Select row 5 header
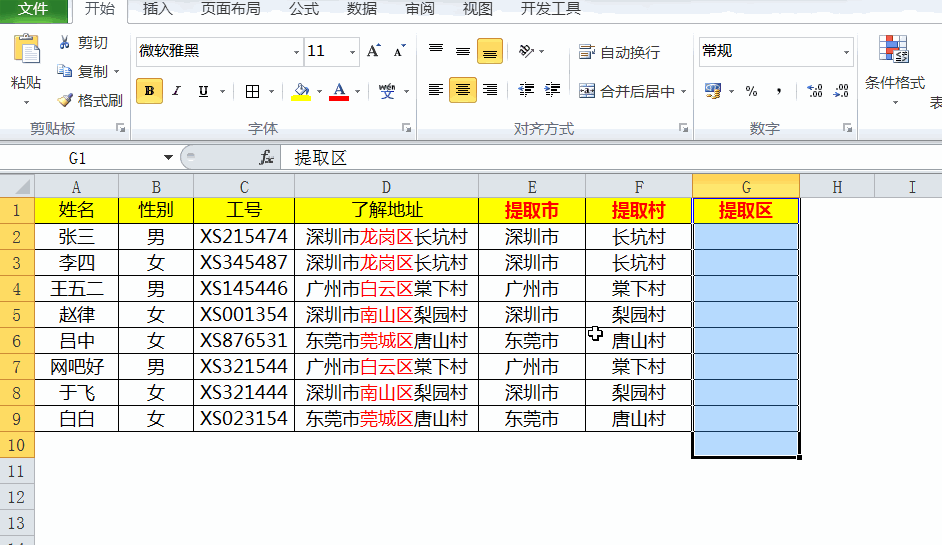This screenshot has height=545, width=942. [x=17, y=314]
